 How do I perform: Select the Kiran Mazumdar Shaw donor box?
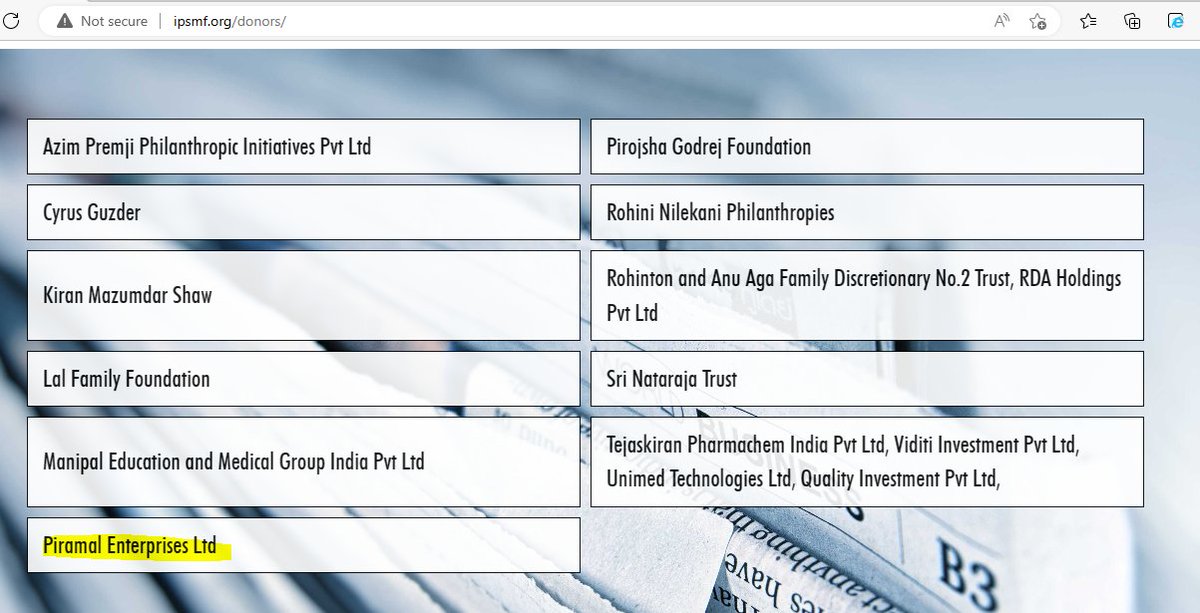[303, 296]
